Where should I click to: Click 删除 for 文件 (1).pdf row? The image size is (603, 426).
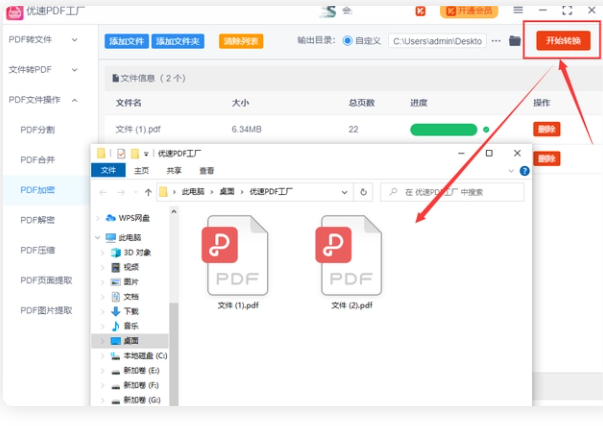(546, 129)
